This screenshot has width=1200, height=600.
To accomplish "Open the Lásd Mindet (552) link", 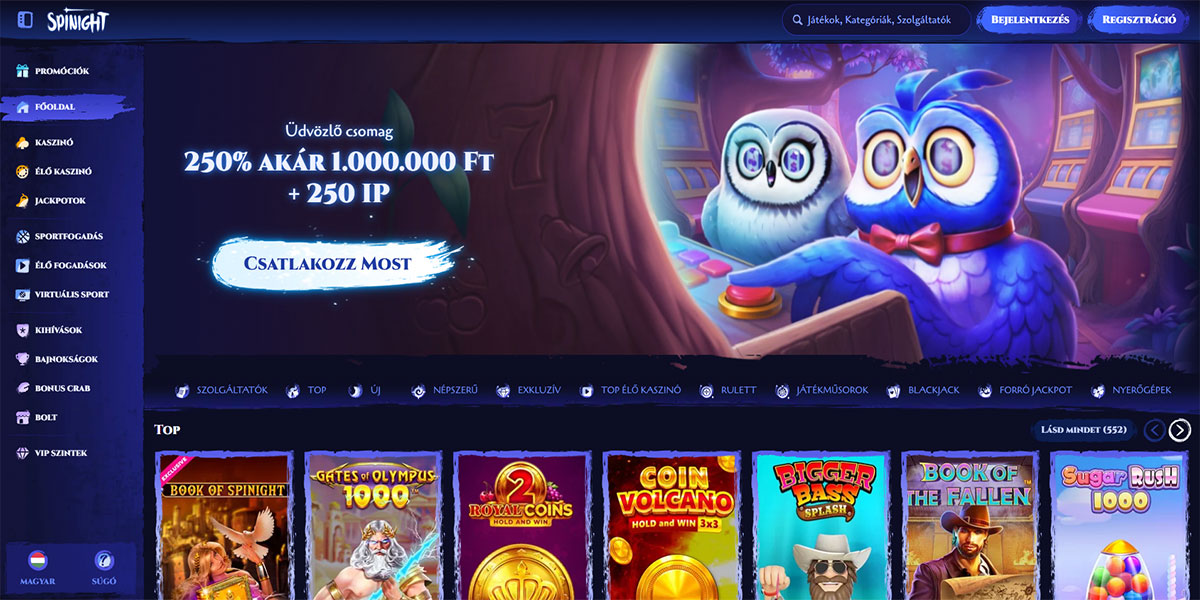I will tap(1083, 430).
